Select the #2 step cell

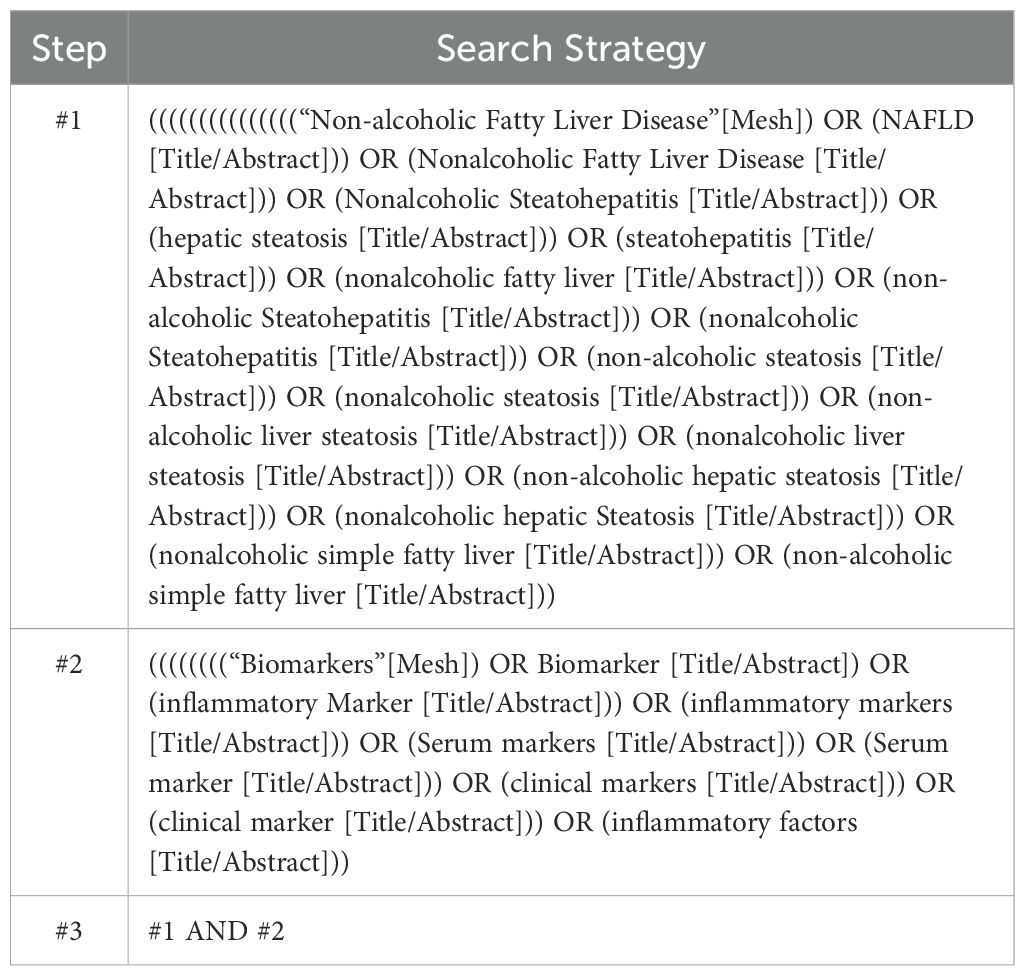point(69,665)
